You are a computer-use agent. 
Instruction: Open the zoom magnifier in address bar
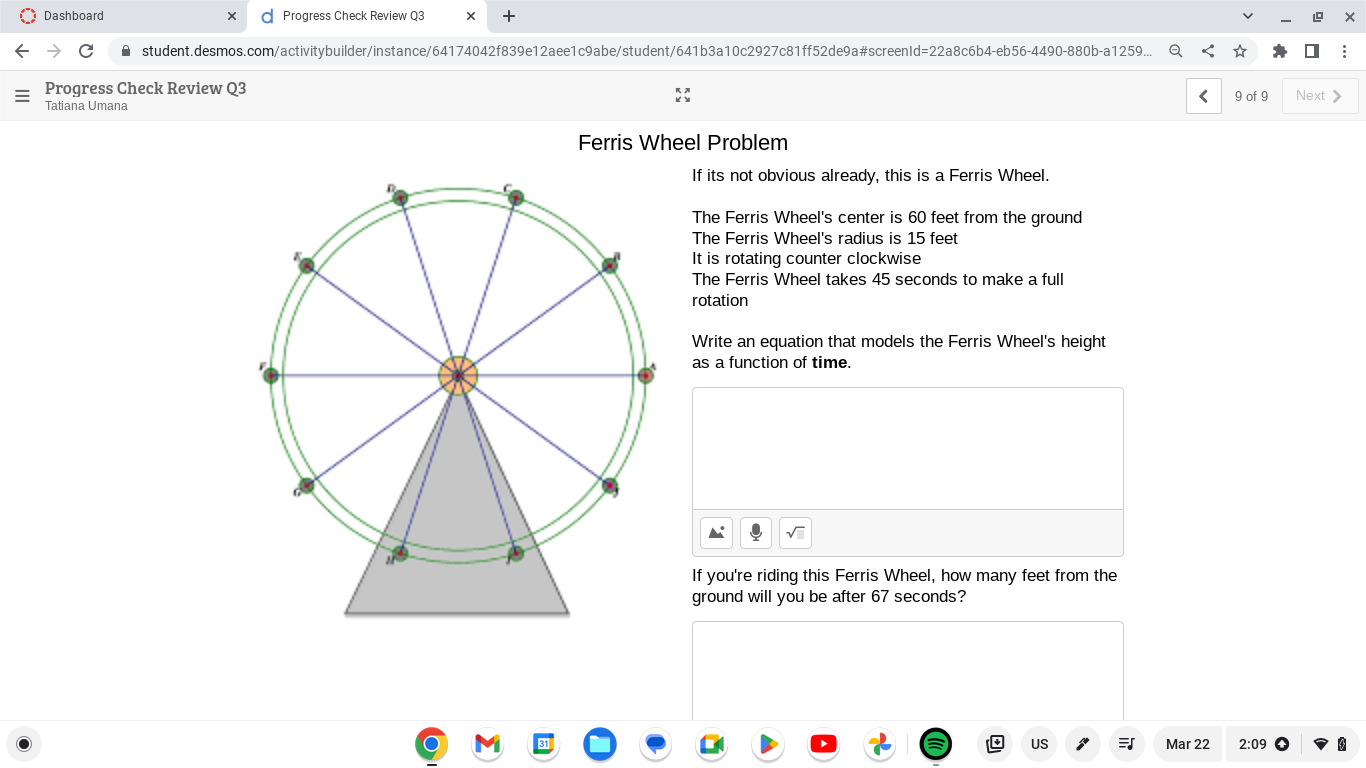[x=1176, y=51]
